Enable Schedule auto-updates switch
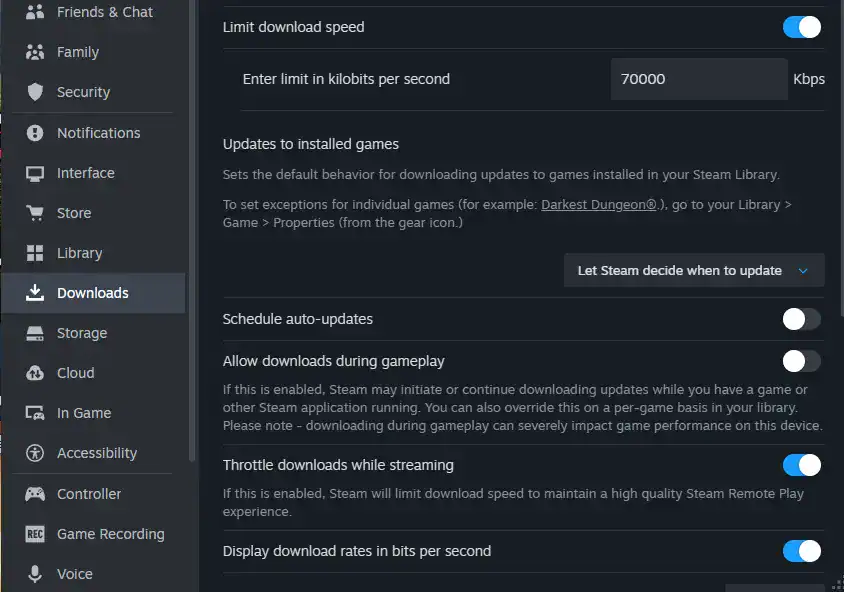The width and height of the screenshot is (844, 592). point(801,319)
